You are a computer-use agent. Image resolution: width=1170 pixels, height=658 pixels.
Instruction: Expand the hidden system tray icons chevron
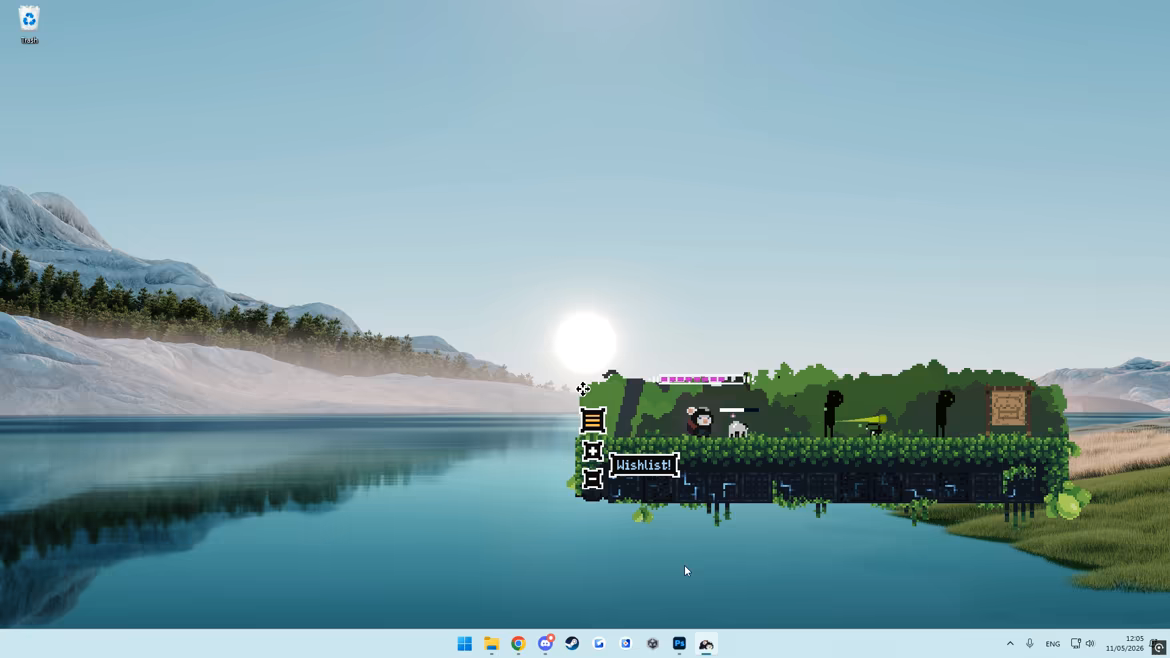(1010, 644)
